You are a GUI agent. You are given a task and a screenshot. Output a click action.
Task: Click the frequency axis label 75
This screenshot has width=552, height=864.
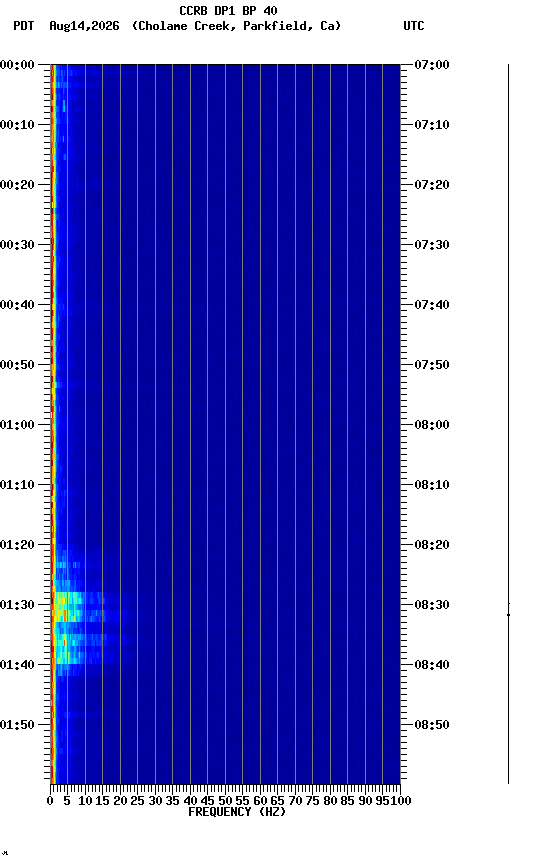click(x=312, y=801)
